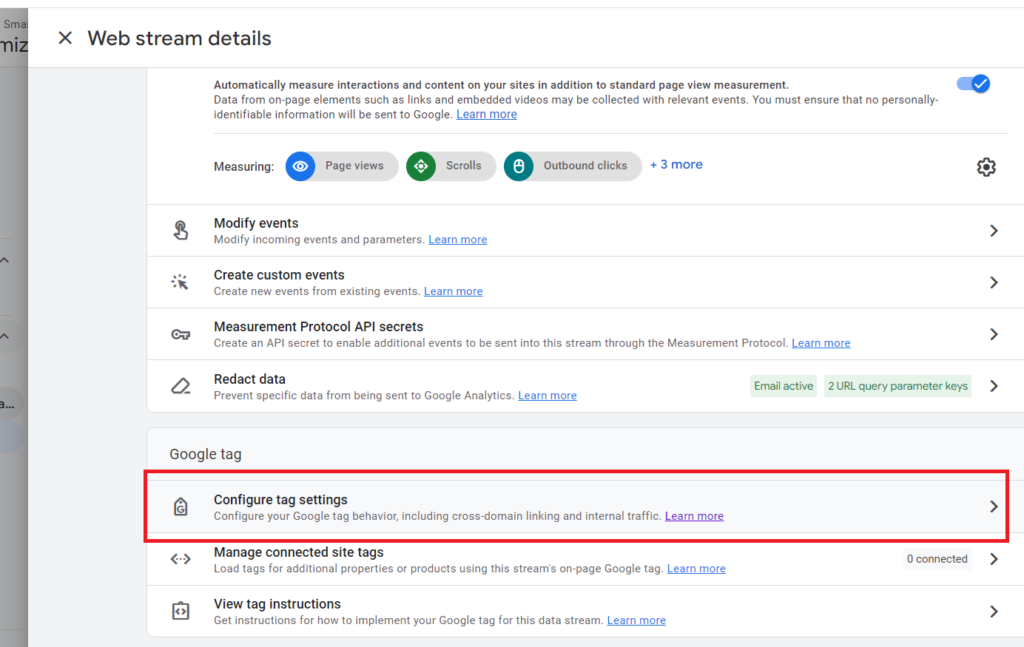Open Learn more link for Modify events
This screenshot has width=1024, height=647.
pyautogui.click(x=458, y=240)
